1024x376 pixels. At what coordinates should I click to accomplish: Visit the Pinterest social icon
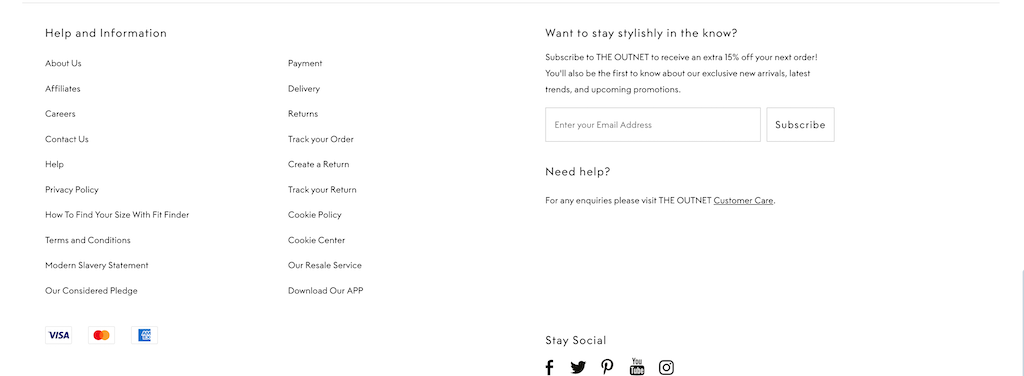(607, 367)
